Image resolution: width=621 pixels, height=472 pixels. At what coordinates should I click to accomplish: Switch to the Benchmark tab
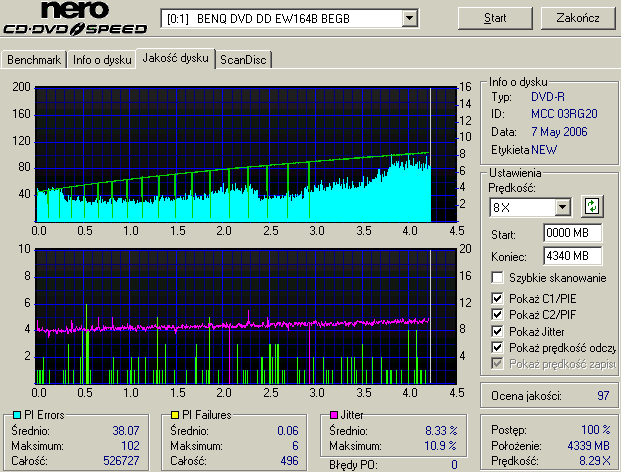(x=34, y=60)
